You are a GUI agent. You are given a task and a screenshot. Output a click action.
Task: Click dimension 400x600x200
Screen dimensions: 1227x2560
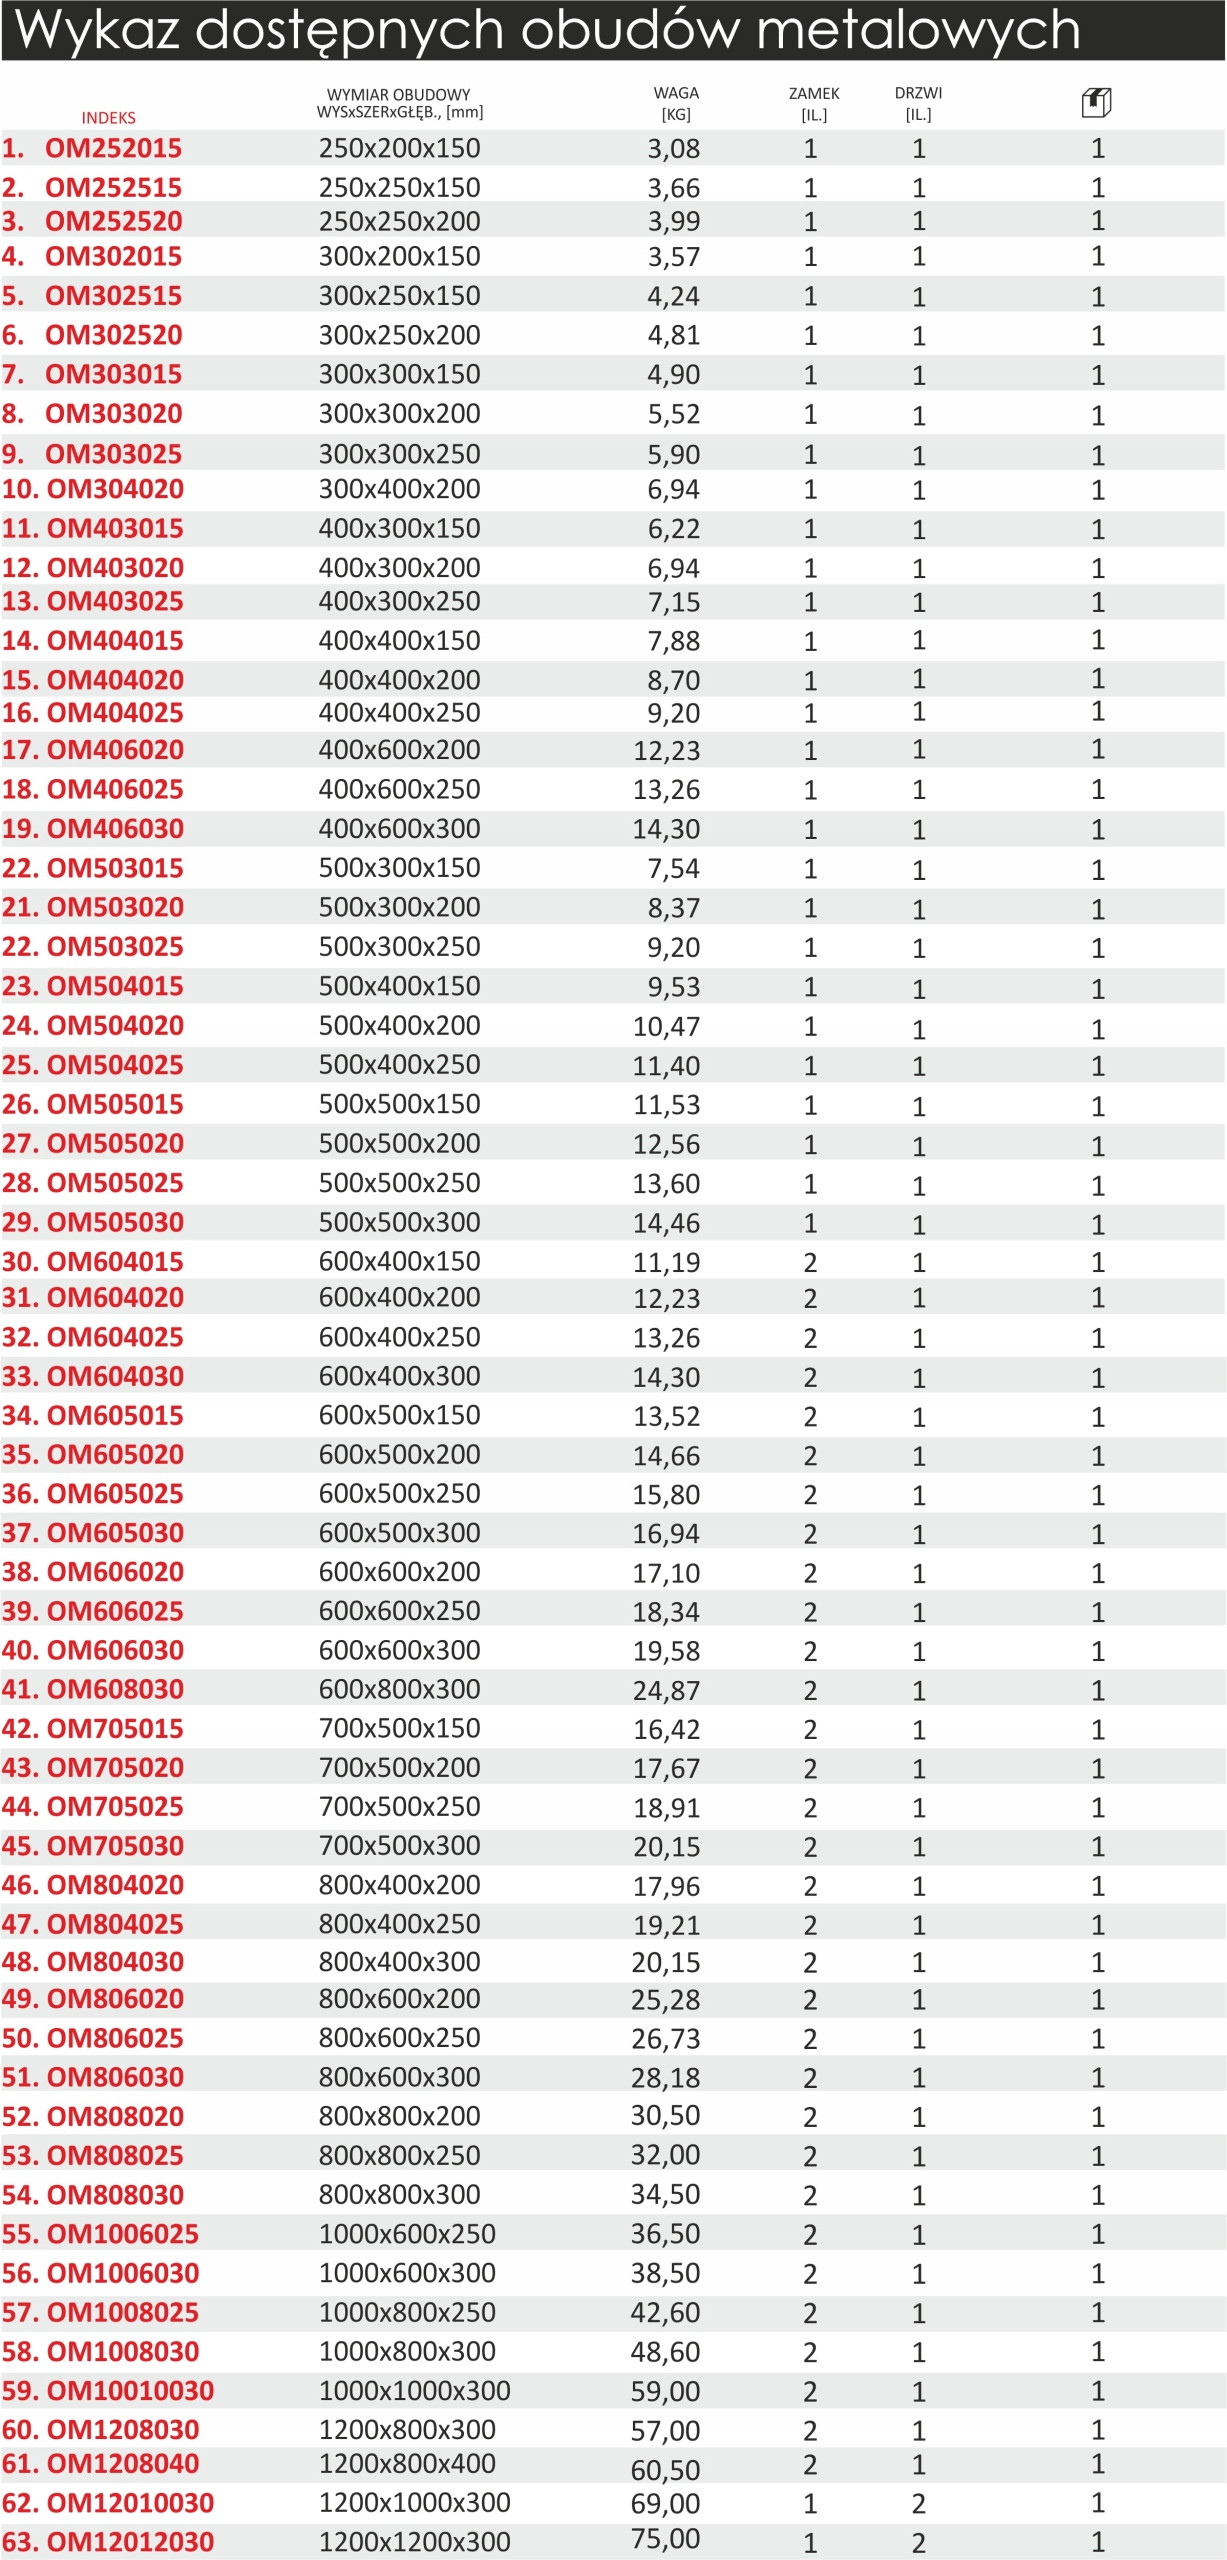399,750
